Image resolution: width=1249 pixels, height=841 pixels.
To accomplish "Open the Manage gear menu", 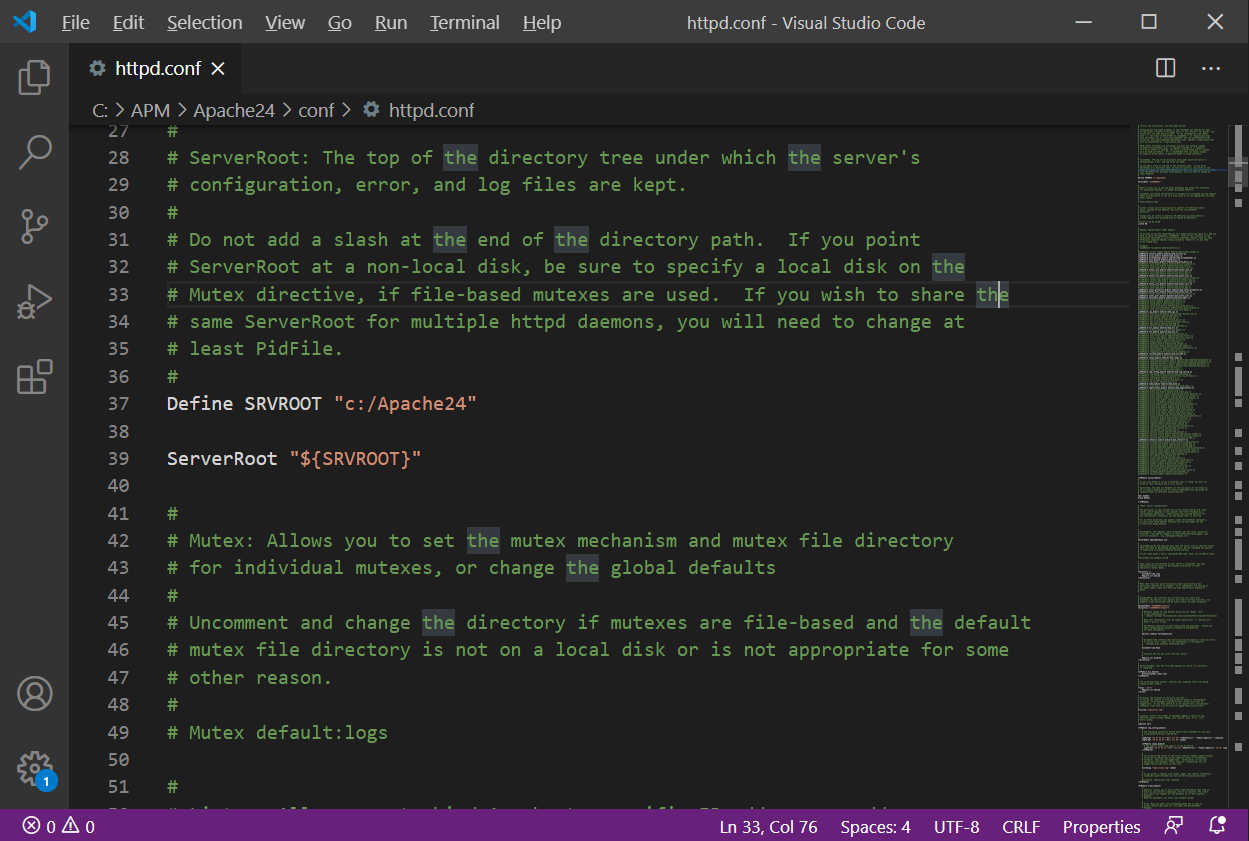I will (x=34, y=768).
